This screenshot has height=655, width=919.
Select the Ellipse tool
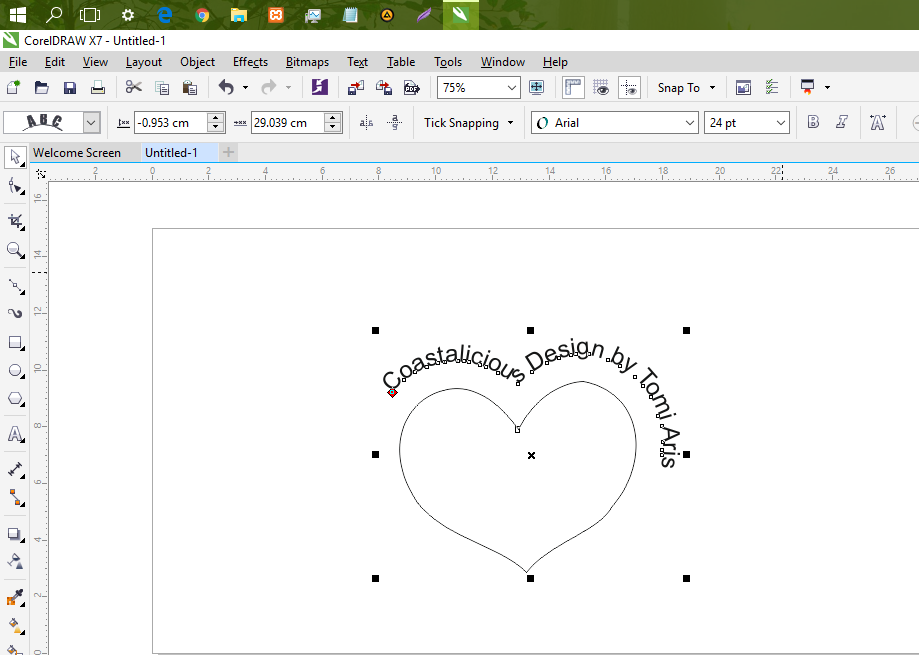14,371
